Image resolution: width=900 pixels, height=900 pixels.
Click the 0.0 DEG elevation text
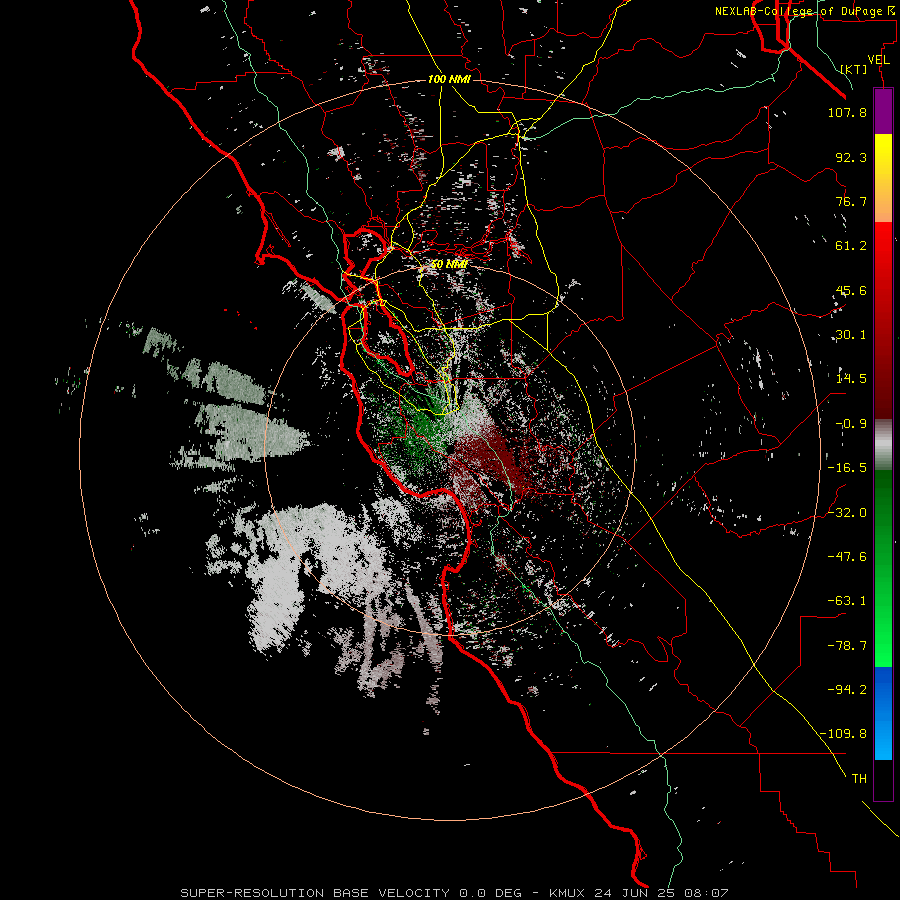pyautogui.click(x=490, y=893)
